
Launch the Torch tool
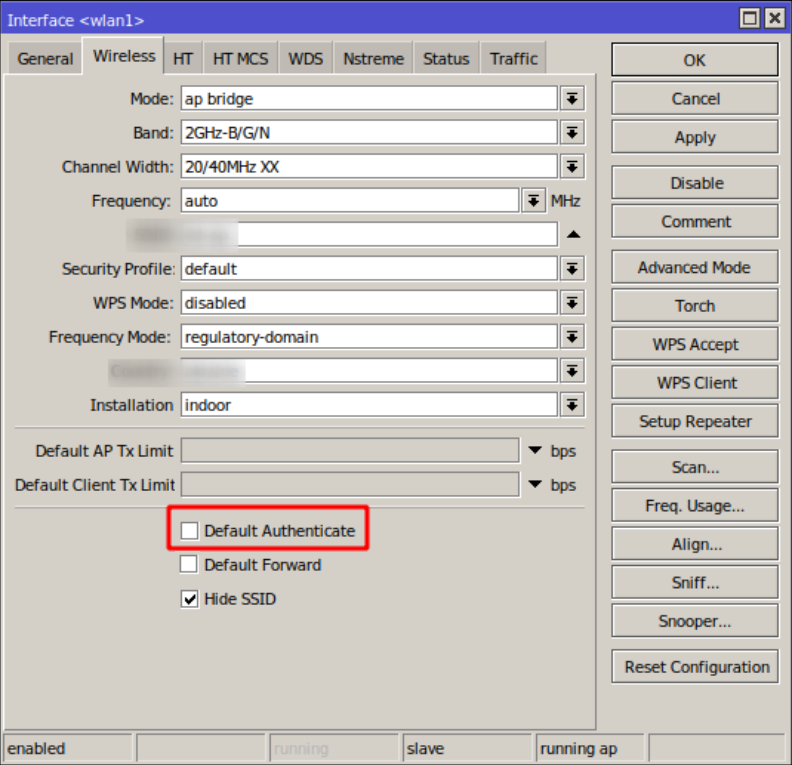click(x=694, y=306)
